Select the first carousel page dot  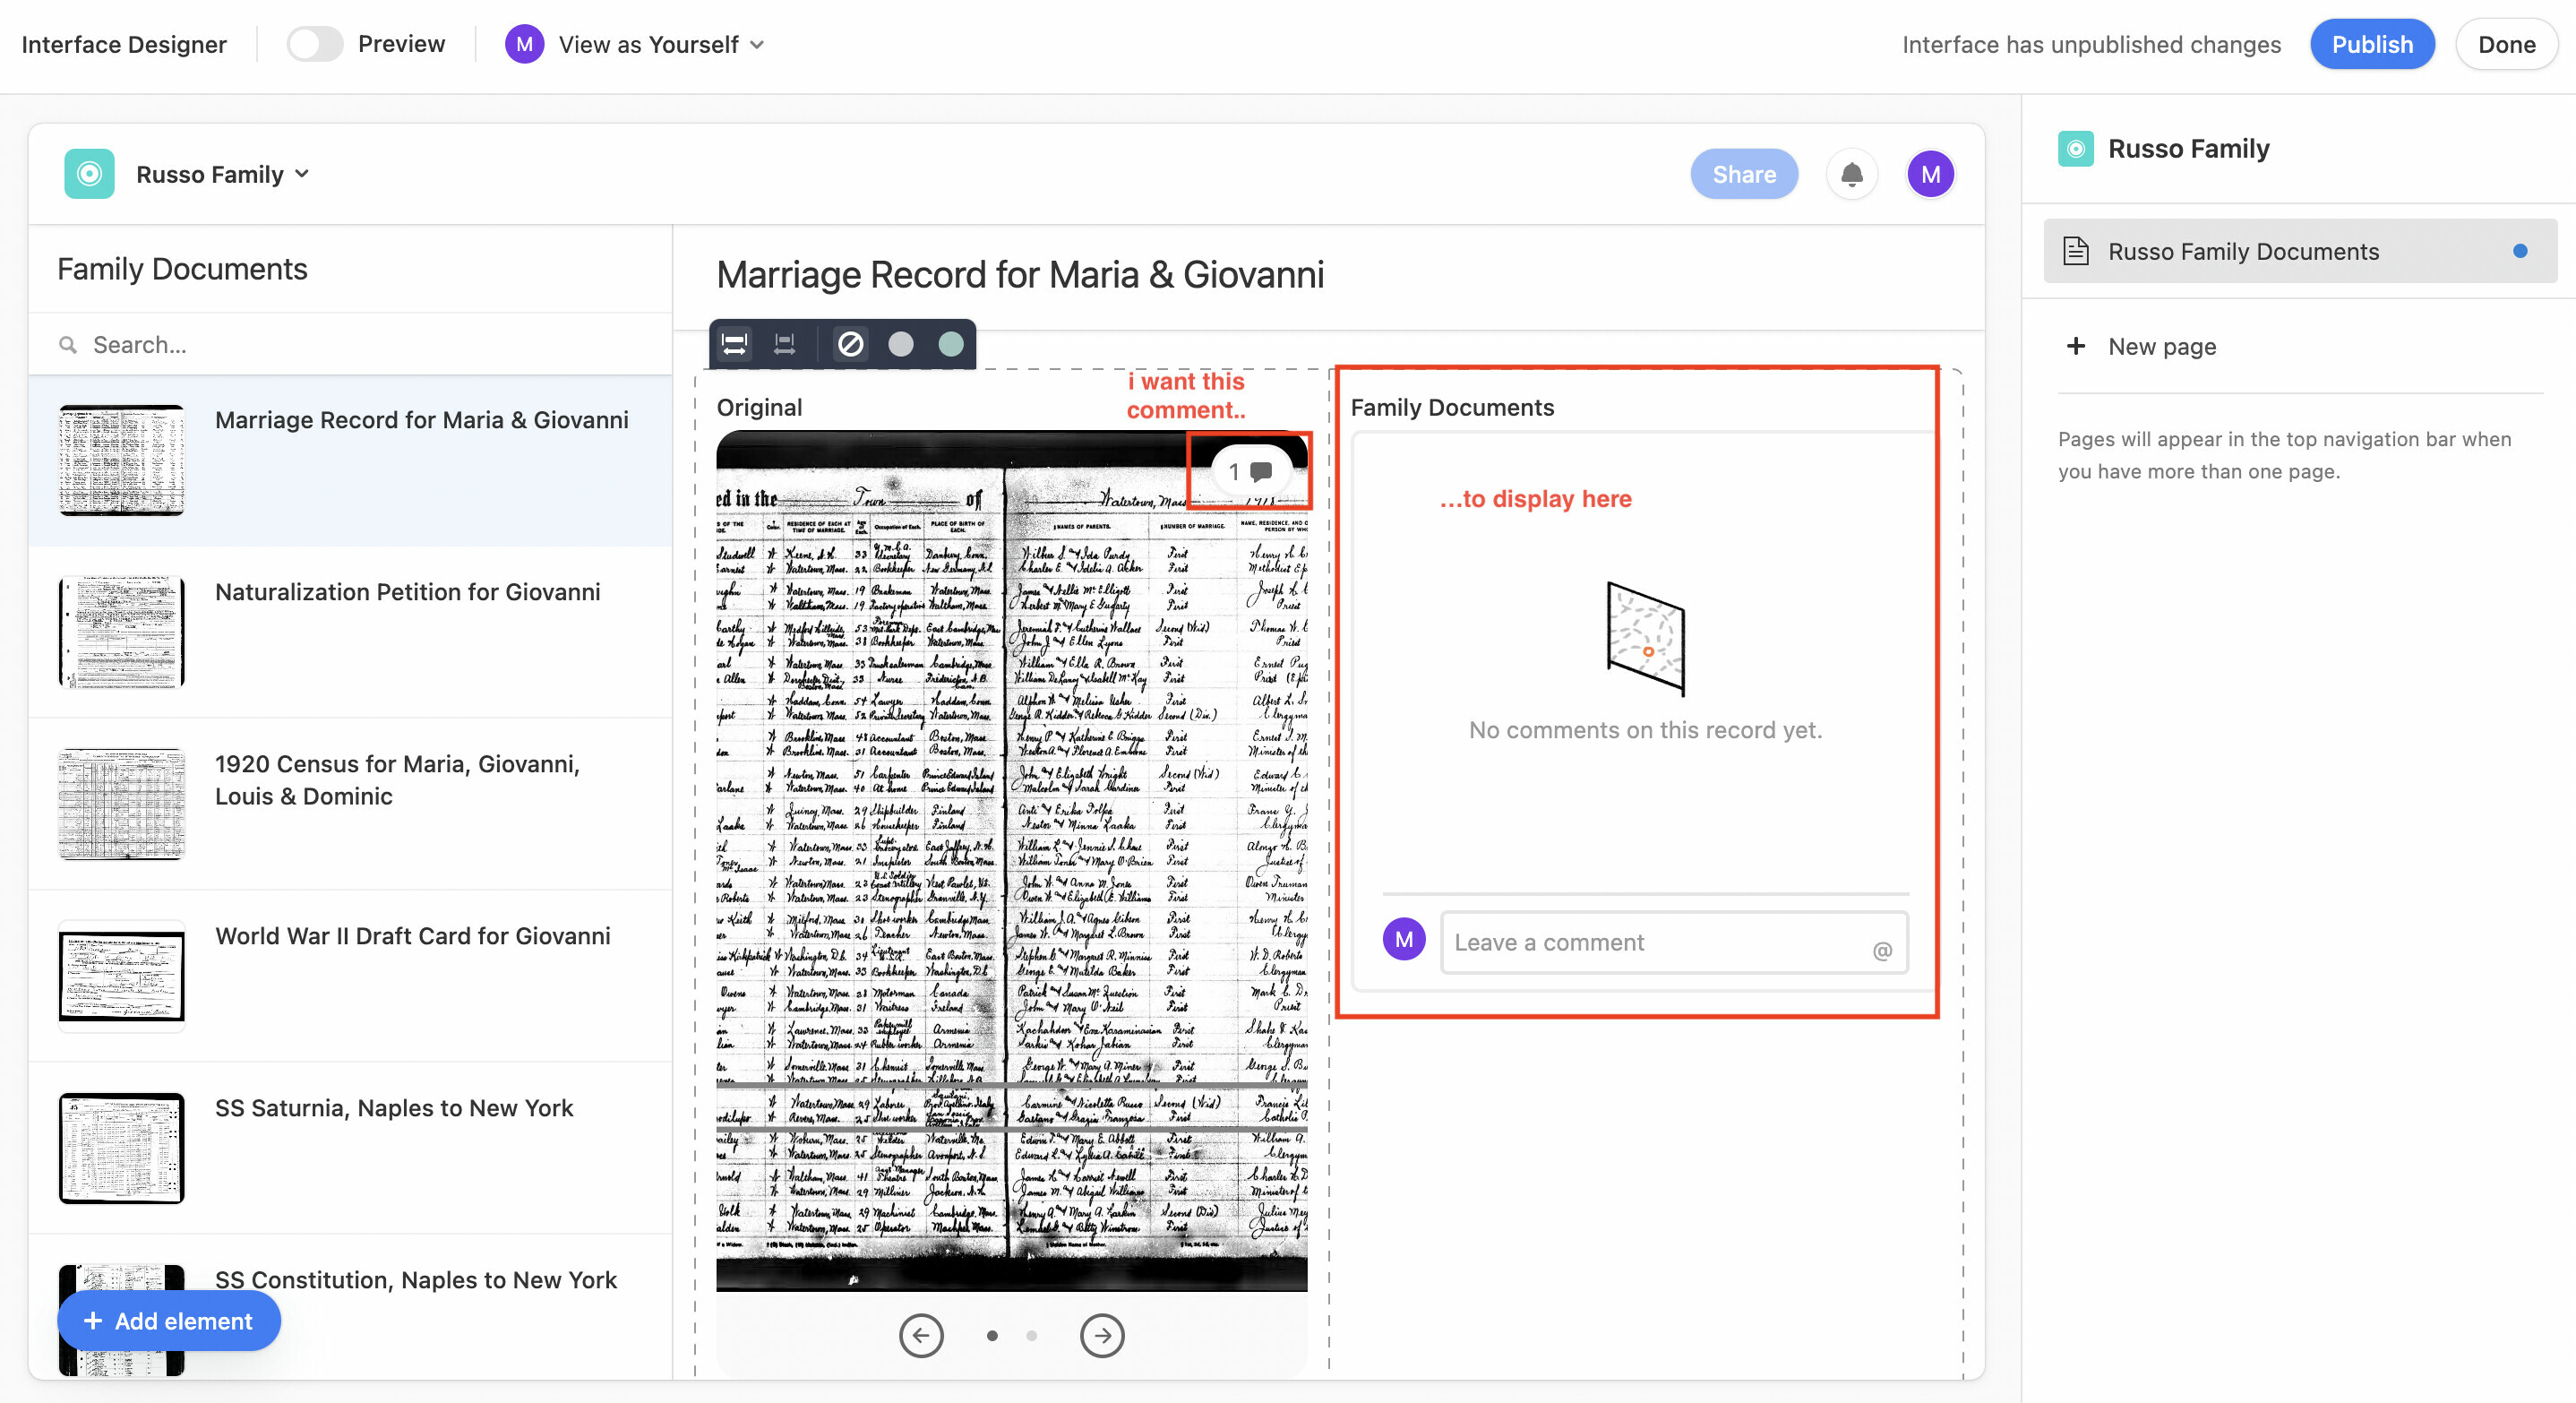[991, 1335]
